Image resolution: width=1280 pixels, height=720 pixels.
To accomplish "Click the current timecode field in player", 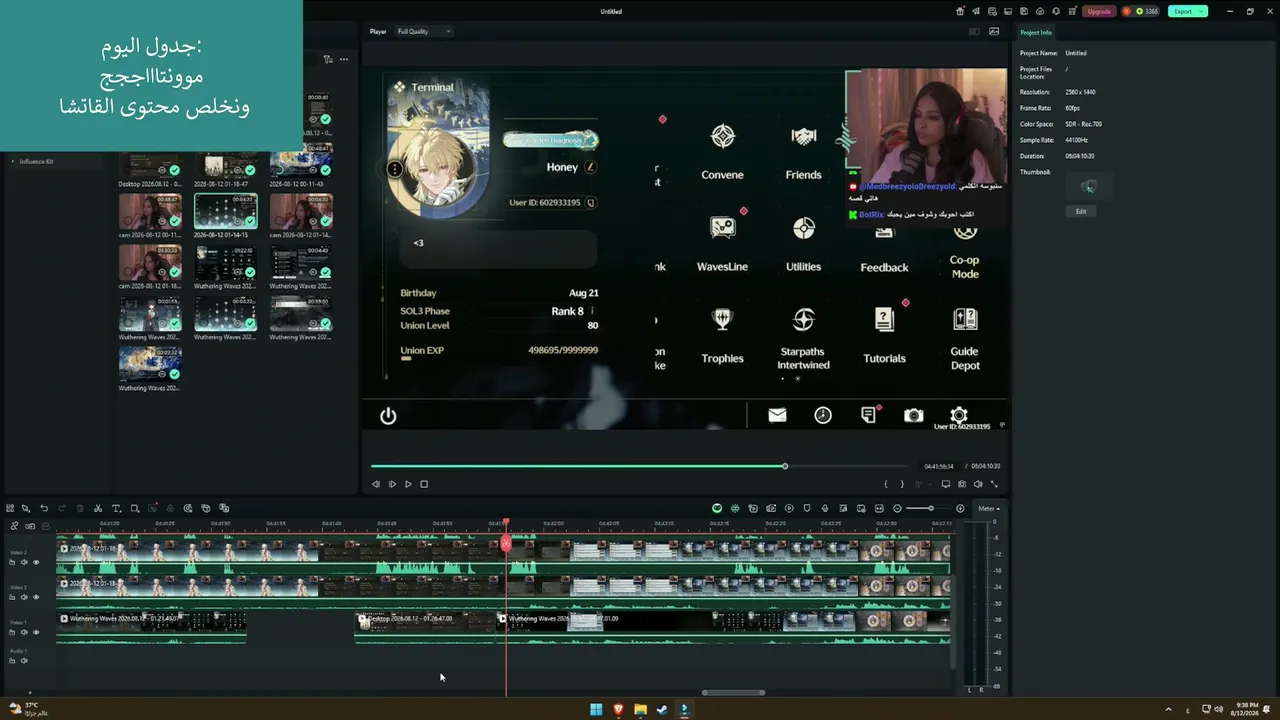I will pos(939,466).
